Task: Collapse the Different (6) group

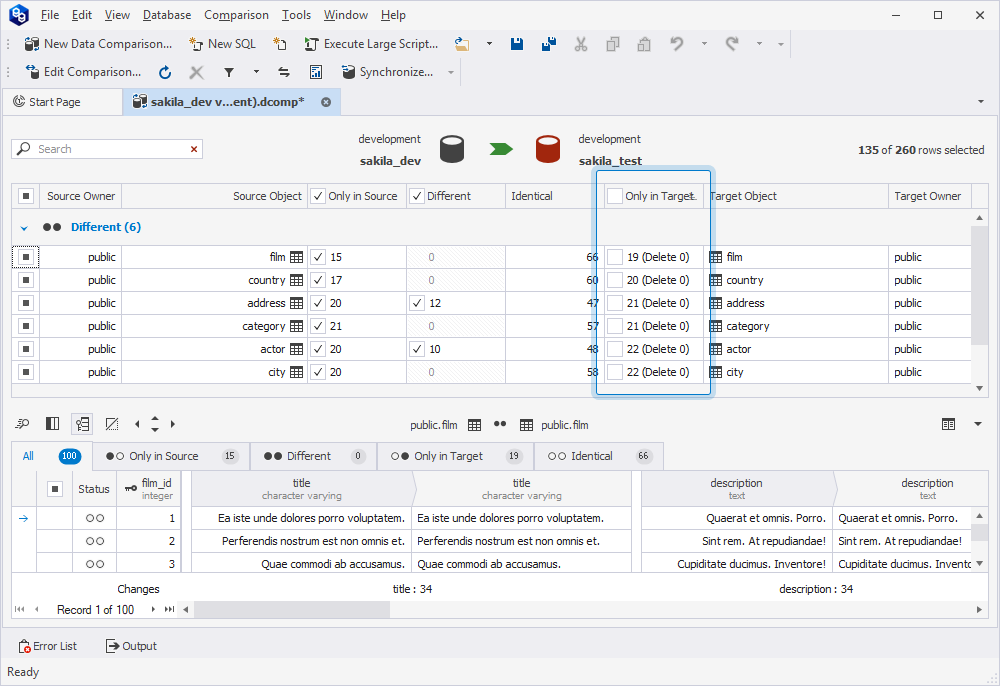Action: coord(24,228)
